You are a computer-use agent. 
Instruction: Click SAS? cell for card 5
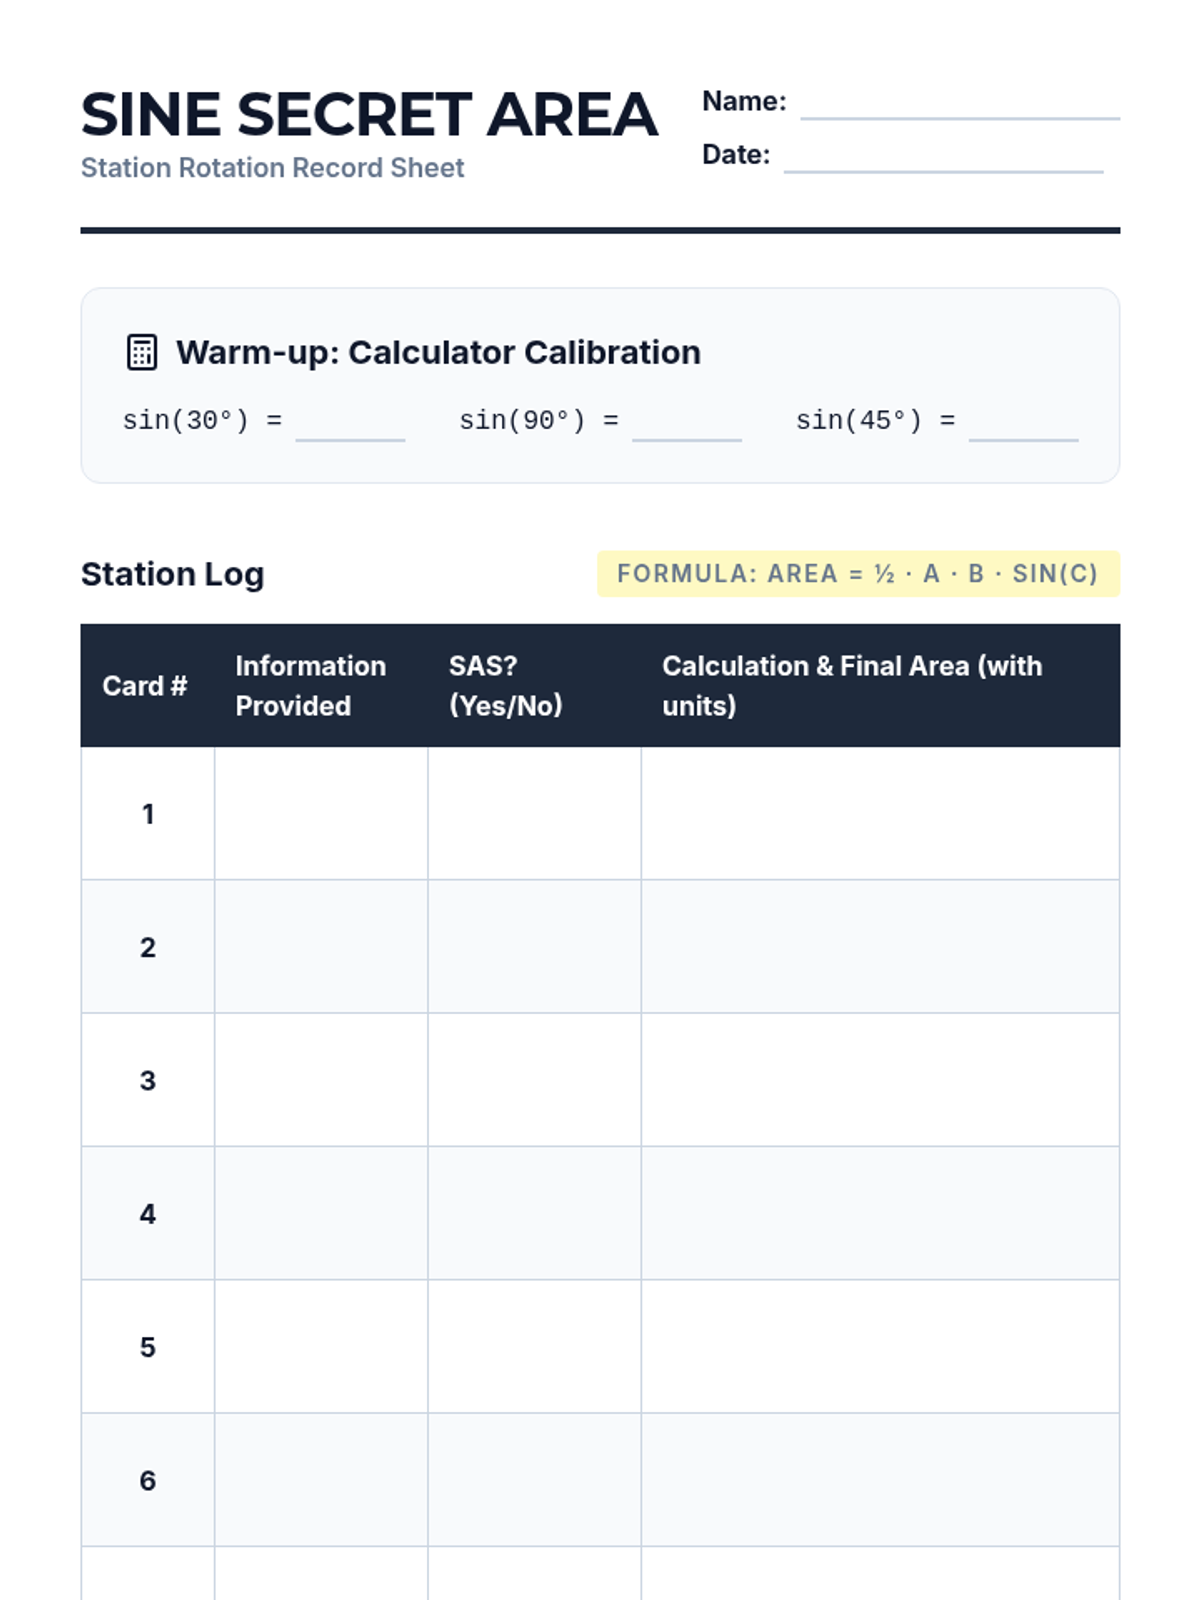point(534,1347)
